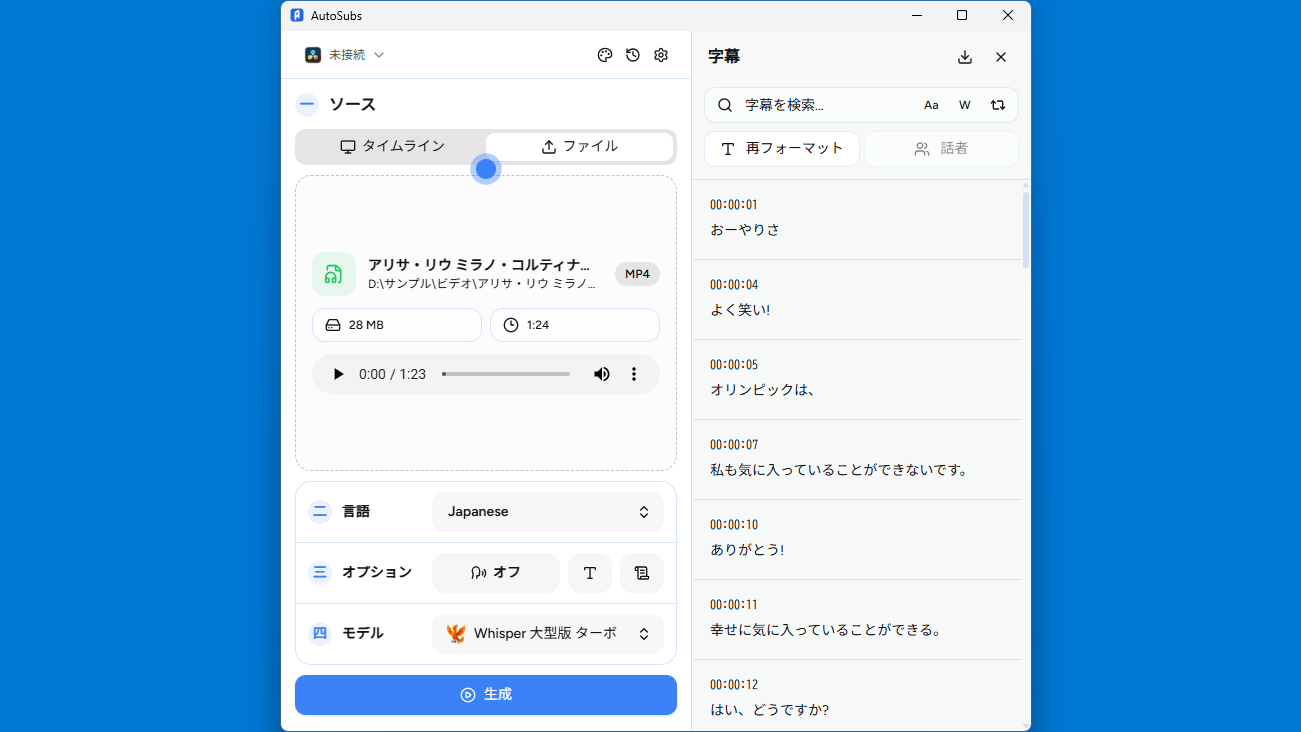Toggle the speaker diarization オフ button
Screen dimensions: 1301x732
pyautogui.click(x=496, y=573)
